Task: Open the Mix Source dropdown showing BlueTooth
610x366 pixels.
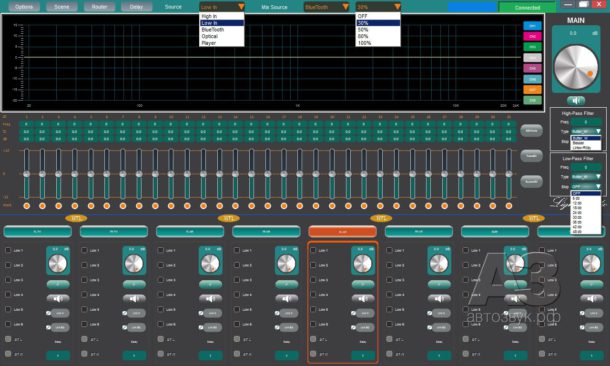Action: click(x=326, y=7)
